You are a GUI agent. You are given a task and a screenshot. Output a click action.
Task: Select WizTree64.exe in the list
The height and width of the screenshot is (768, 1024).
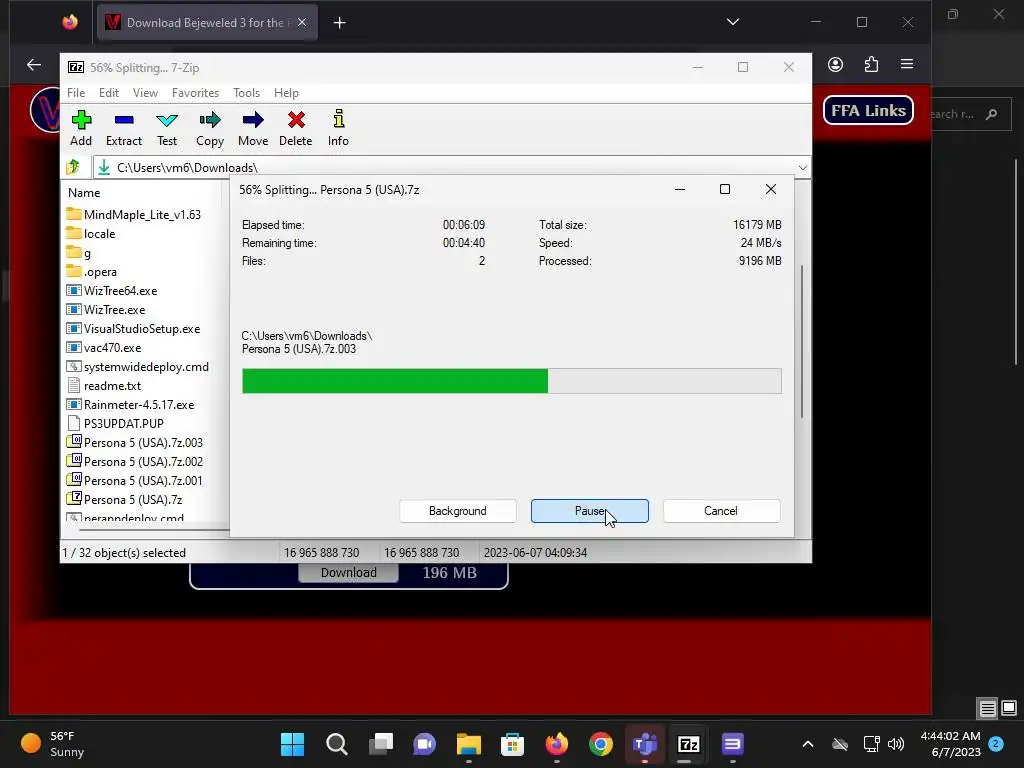112,290
